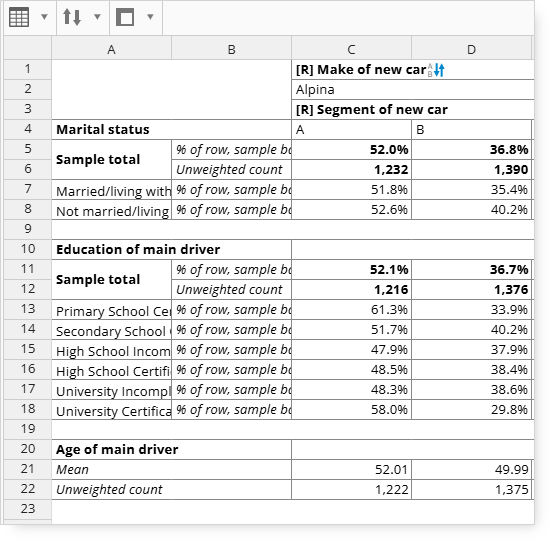Click 'Education of main driver' heading

point(172,249)
